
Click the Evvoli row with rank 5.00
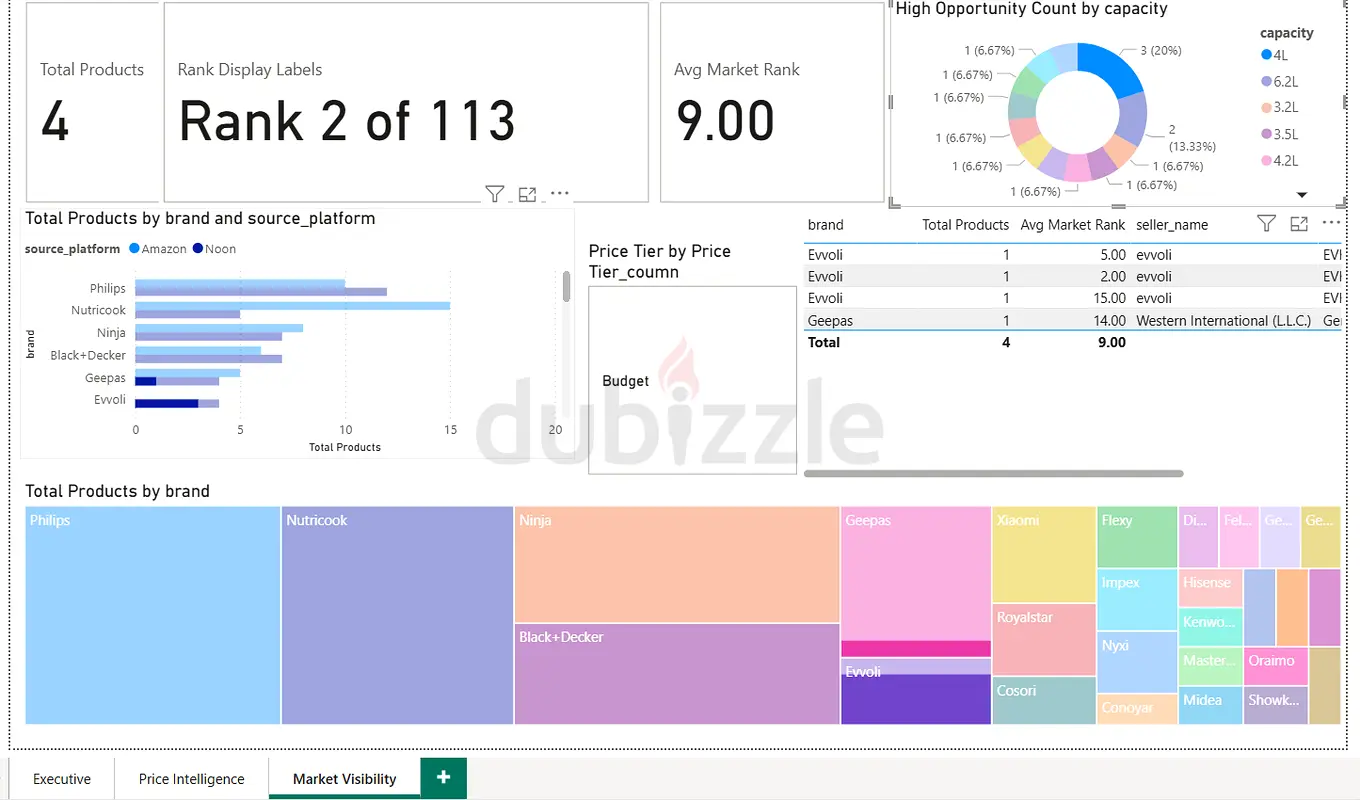(1073, 255)
